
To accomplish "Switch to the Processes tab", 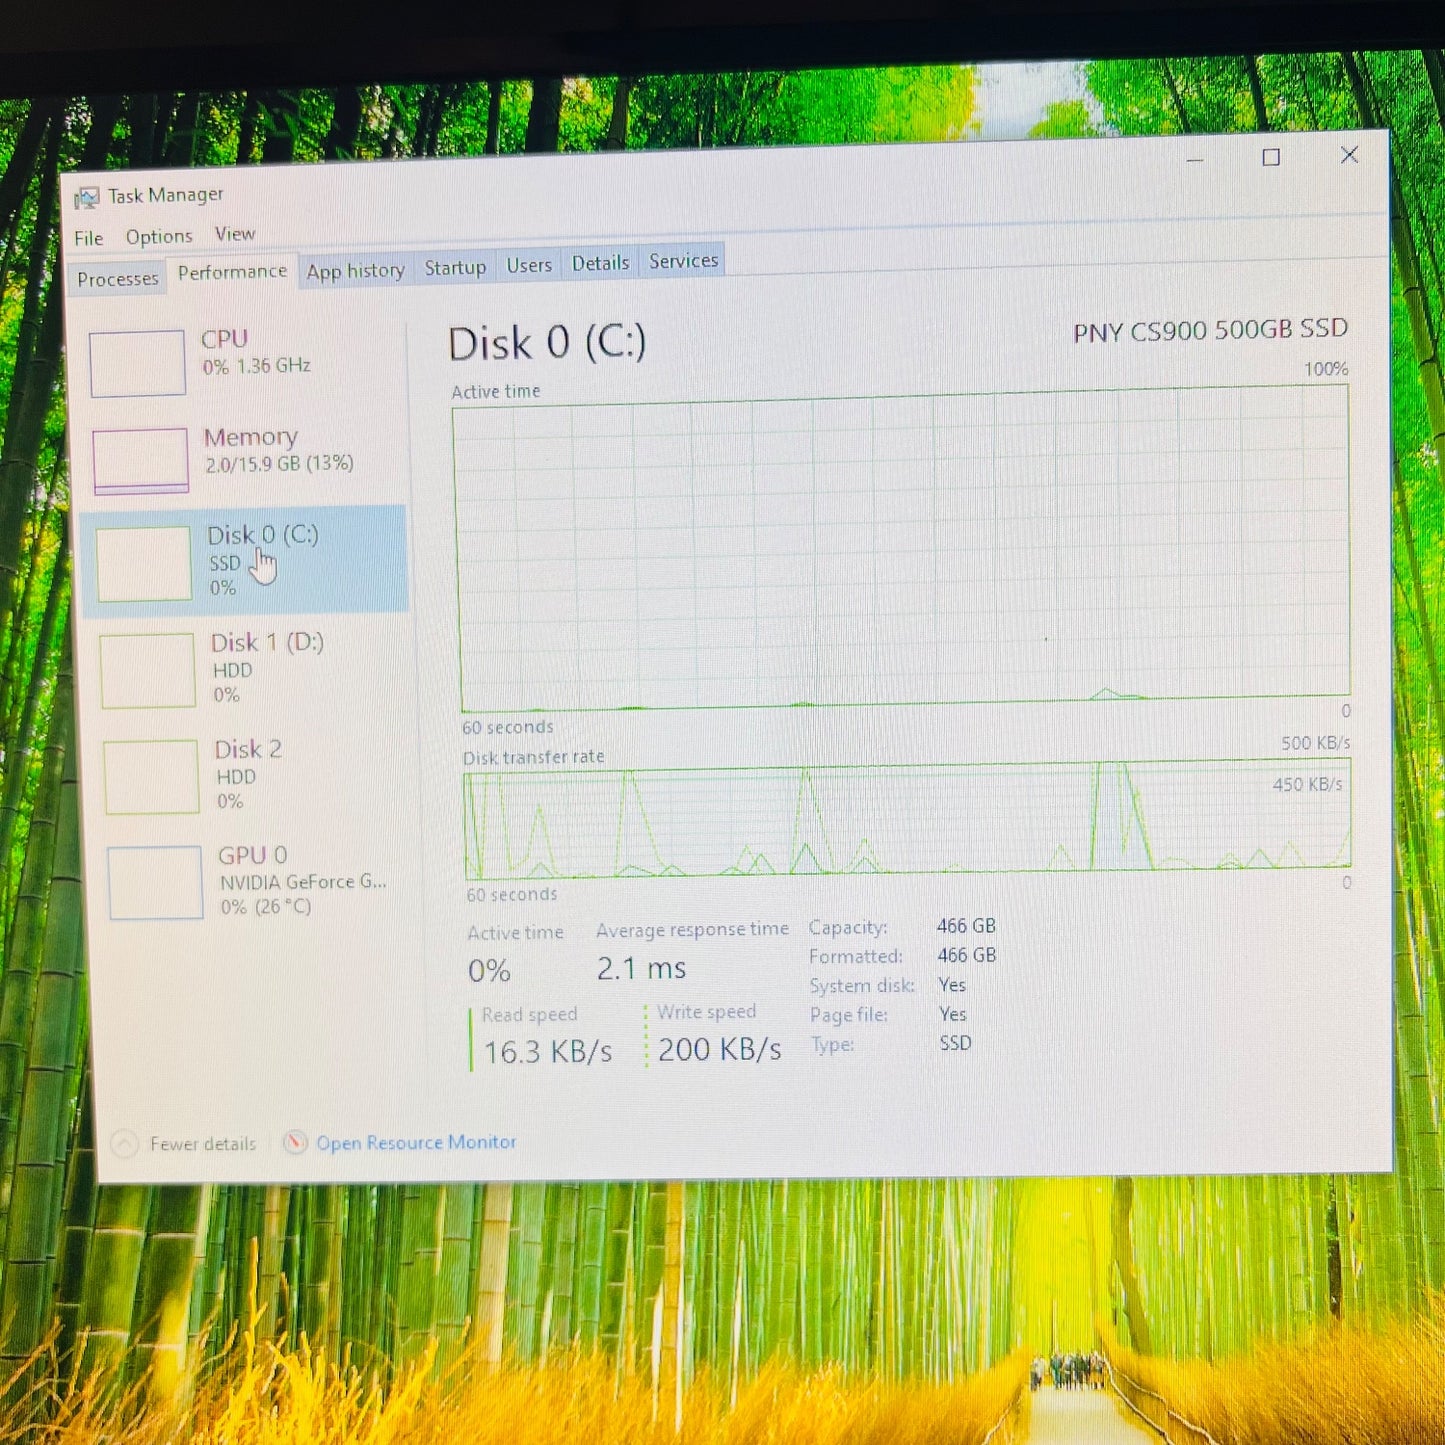I will tap(117, 277).
